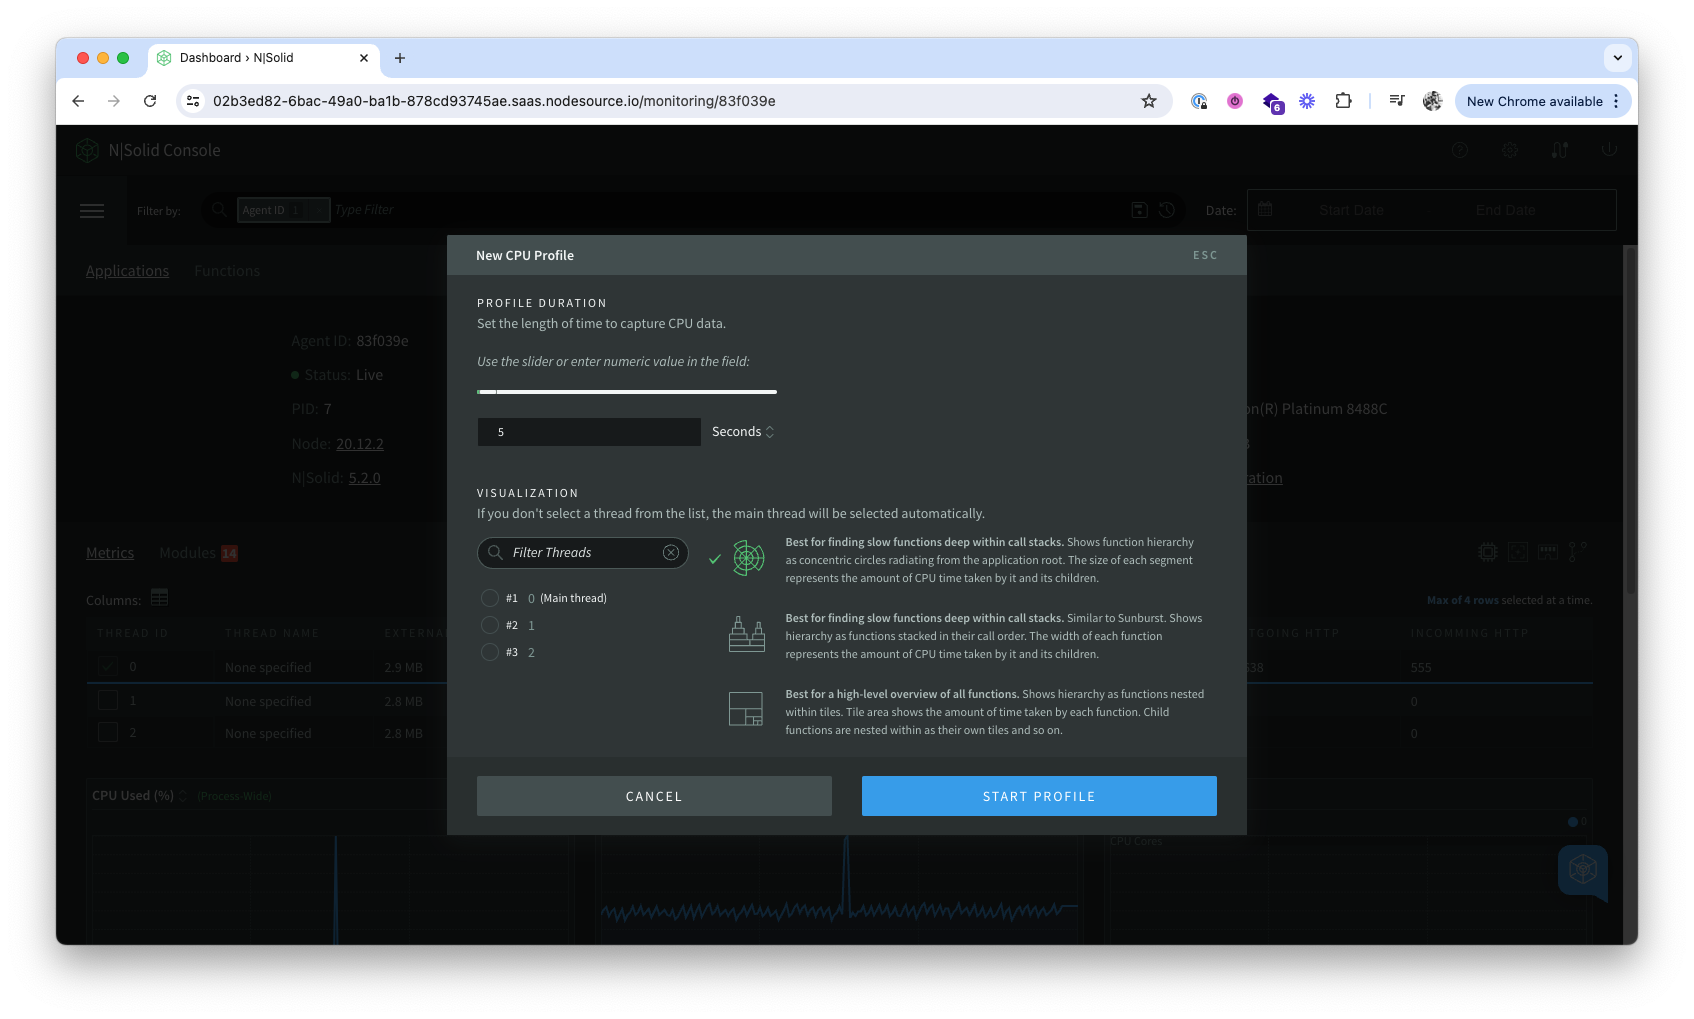Focus the Filter Threads input
This screenshot has width=1694, height=1019.
pos(583,553)
